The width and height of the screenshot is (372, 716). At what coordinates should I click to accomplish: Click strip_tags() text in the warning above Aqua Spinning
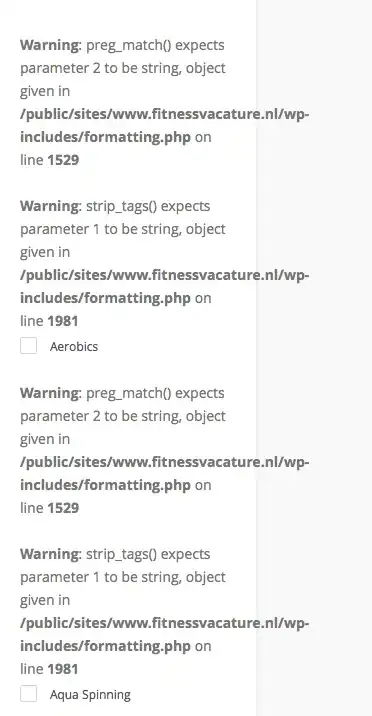point(121,554)
